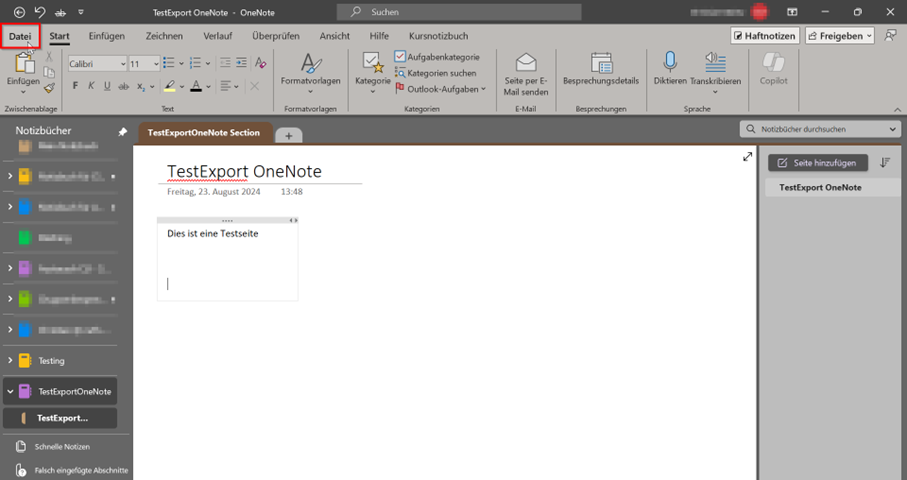
Task: Click the copy icon in Zwischenablage
Action: coord(49,72)
